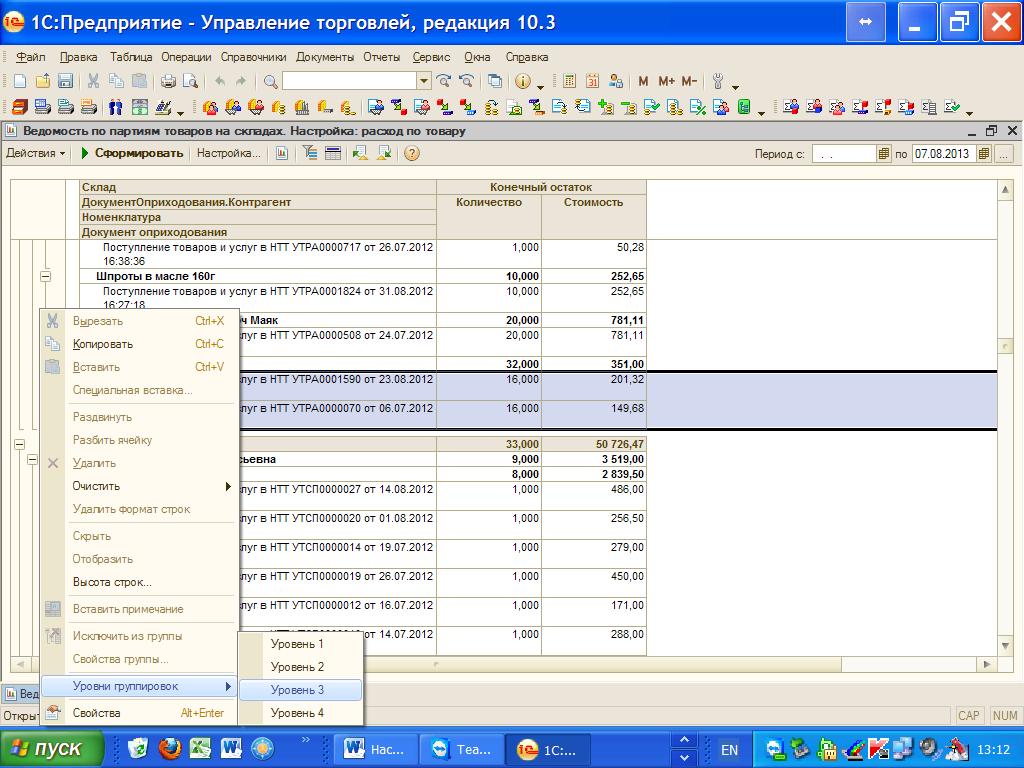Switch to the Word taskbar button Нас...
The width and height of the screenshot is (1024, 768).
click(374, 750)
